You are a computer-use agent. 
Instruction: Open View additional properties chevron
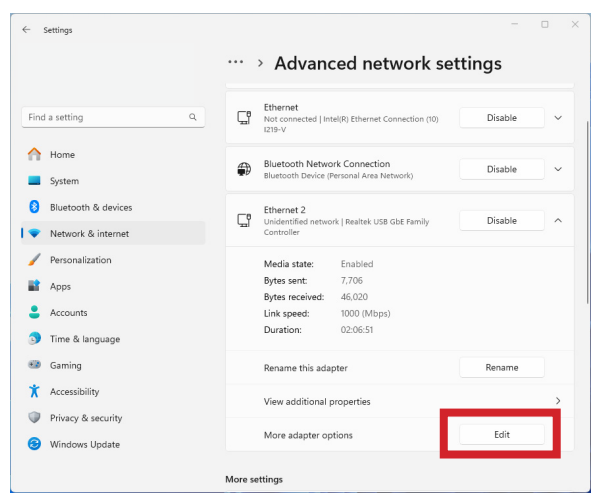click(558, 401)
